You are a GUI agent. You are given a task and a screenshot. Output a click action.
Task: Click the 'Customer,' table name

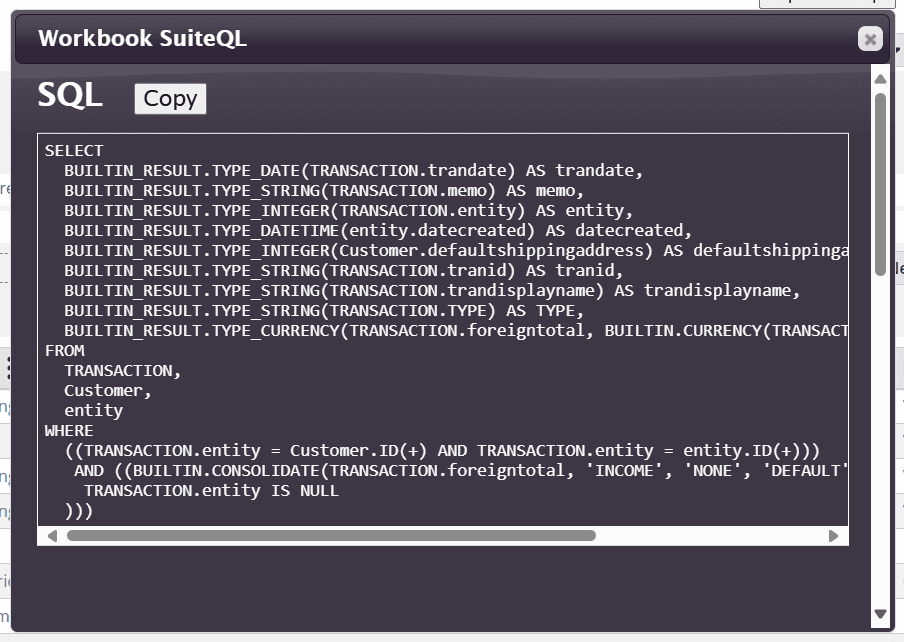(x=108, y=391)
